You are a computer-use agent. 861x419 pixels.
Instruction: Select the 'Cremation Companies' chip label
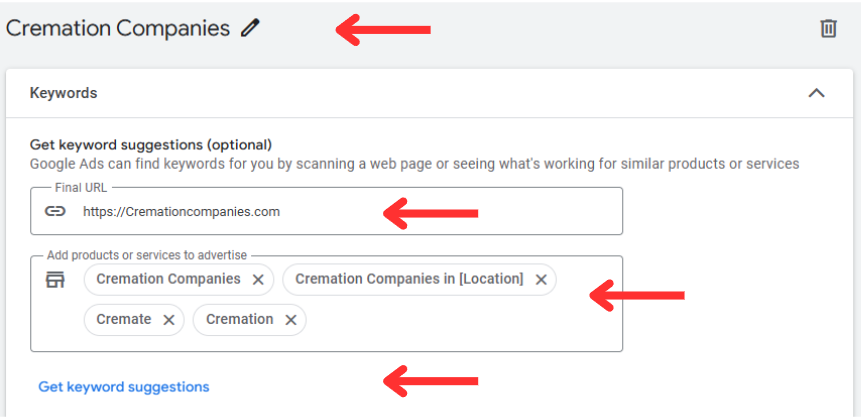[168, 279]
